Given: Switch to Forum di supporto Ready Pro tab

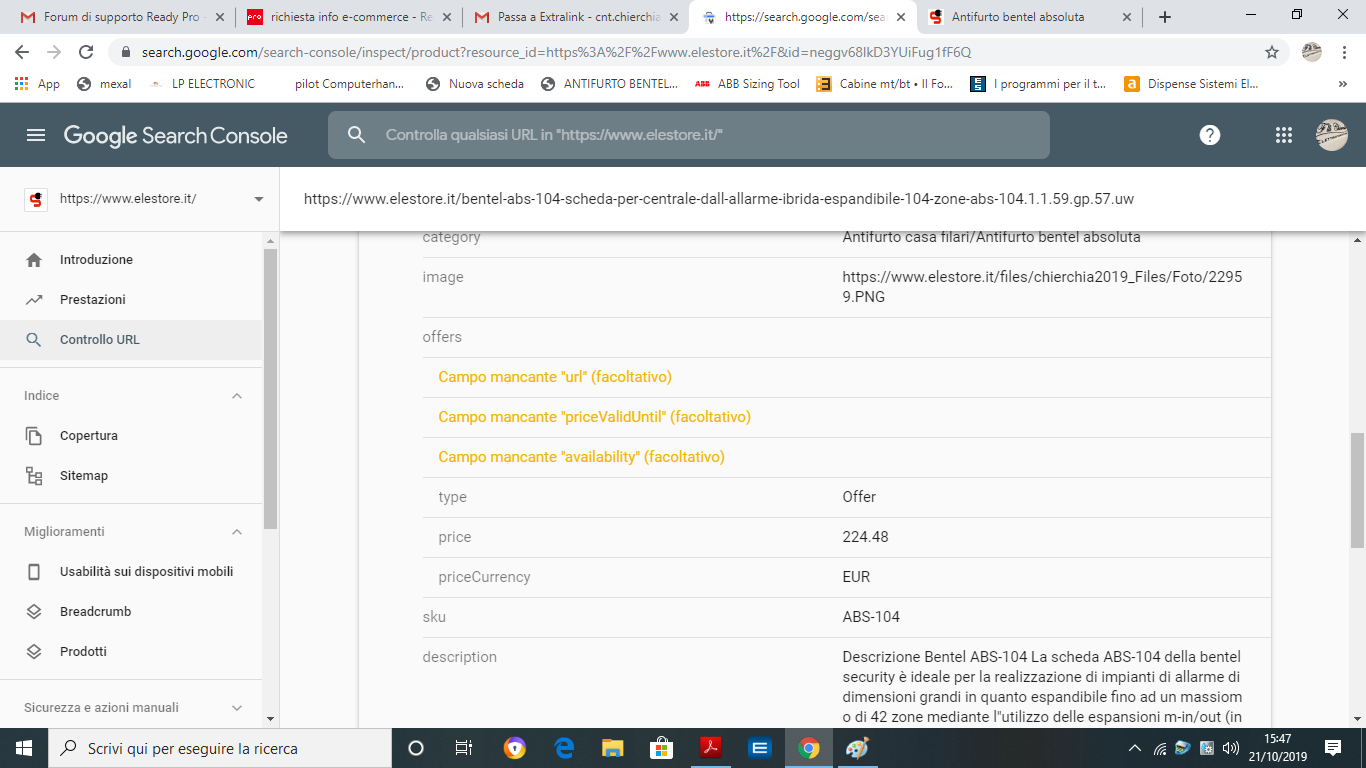Looking at the screenshot, I should (x=120, y=17).
